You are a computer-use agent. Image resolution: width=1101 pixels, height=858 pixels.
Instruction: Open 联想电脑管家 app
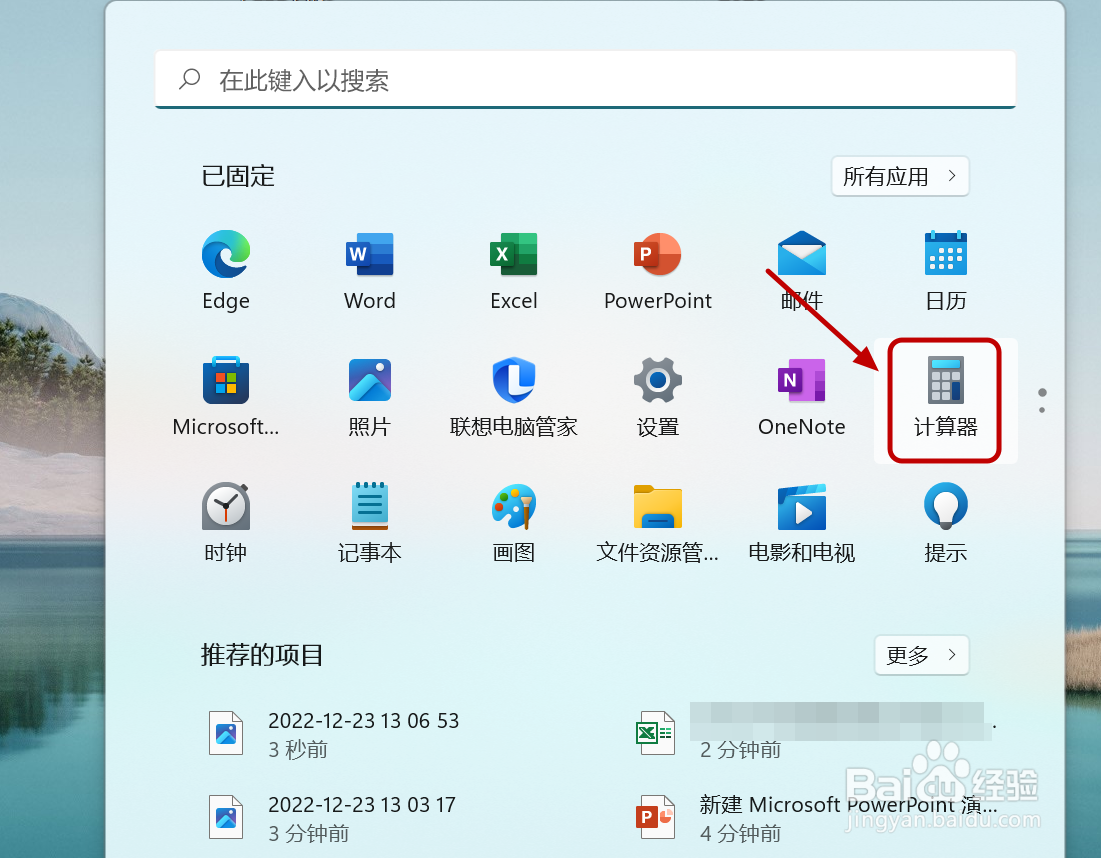[x=513, y=397]
